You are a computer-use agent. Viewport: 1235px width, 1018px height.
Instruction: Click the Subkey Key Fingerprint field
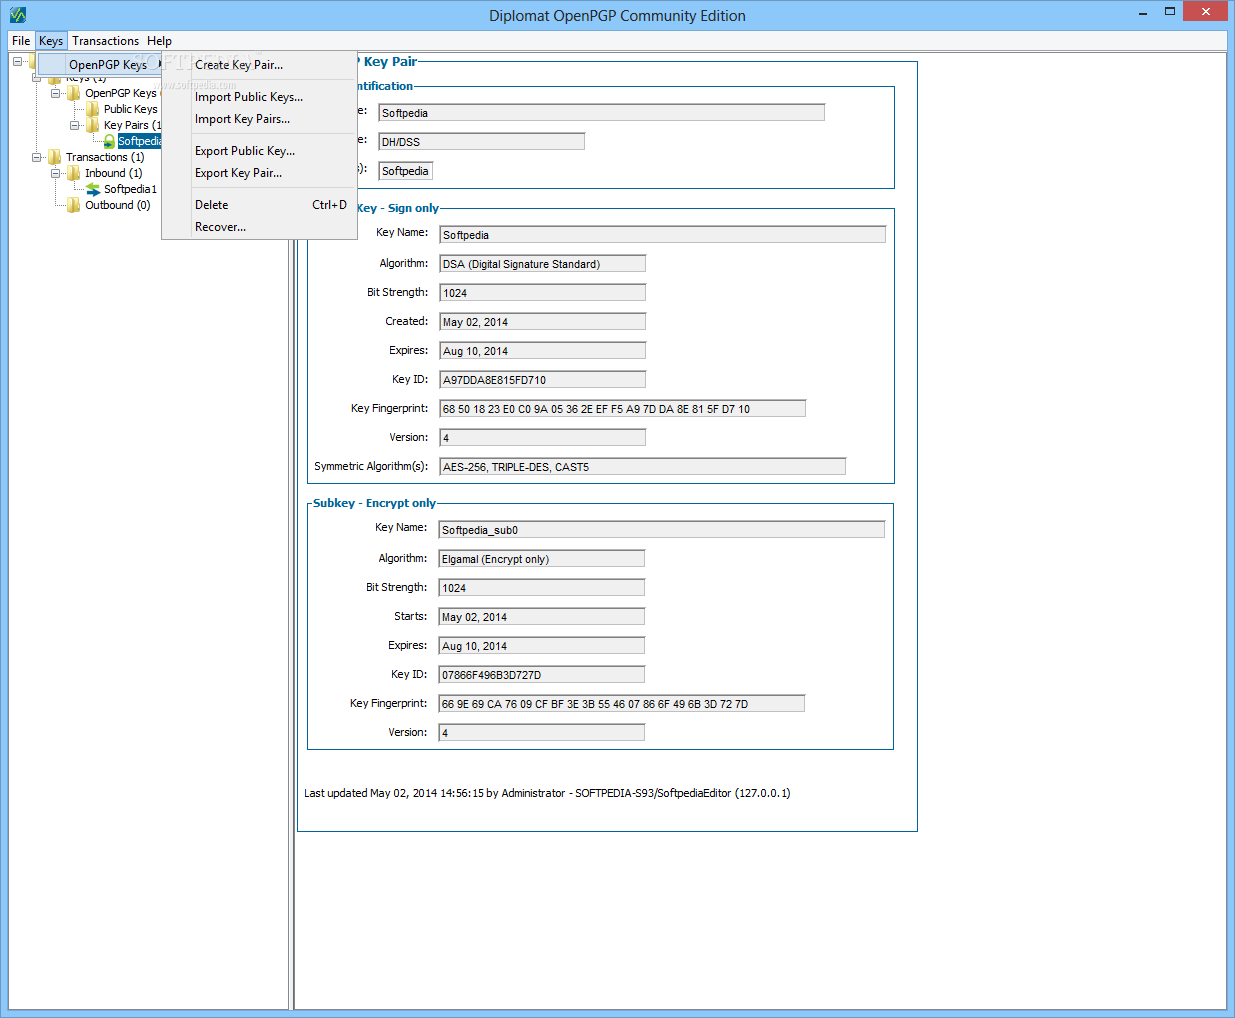tap(621, 704)
